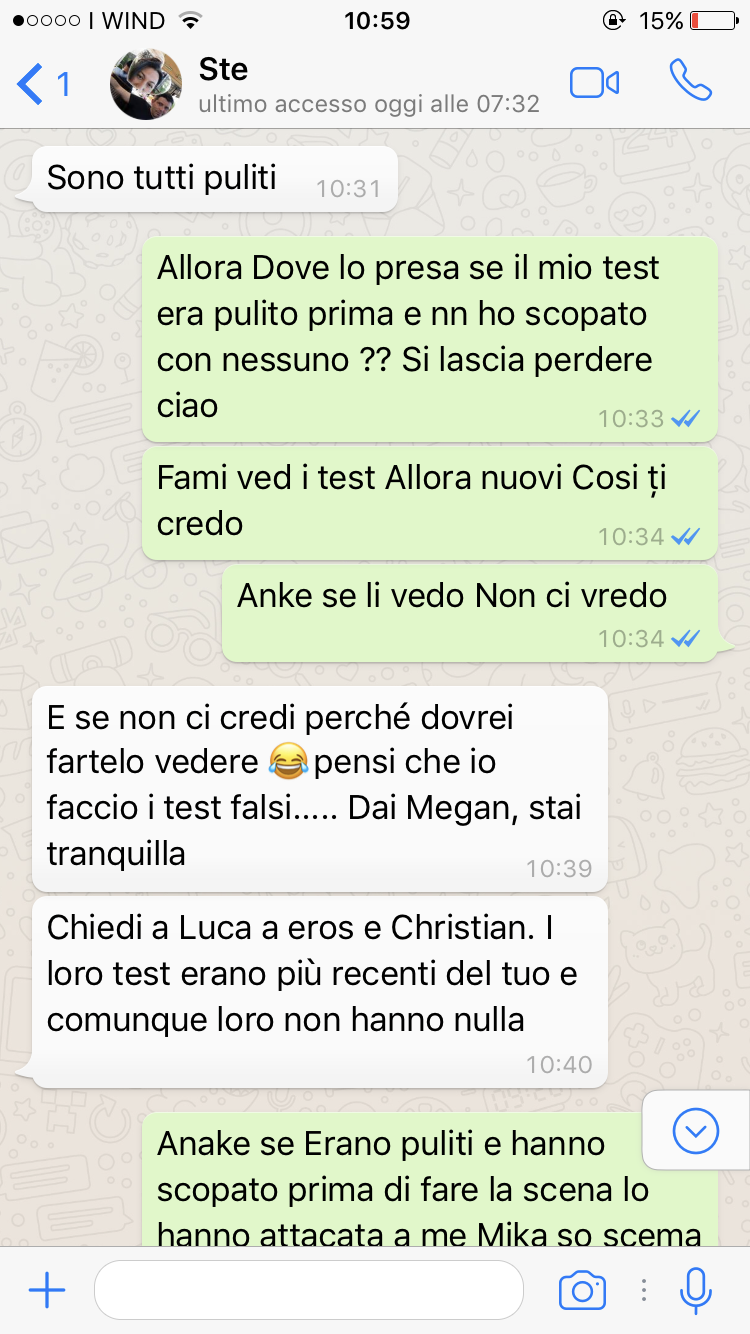This screenshot has height=1334, width=750.
Task: Tap the "Allora Dove lo presa" message
Action: coord(430,338)
